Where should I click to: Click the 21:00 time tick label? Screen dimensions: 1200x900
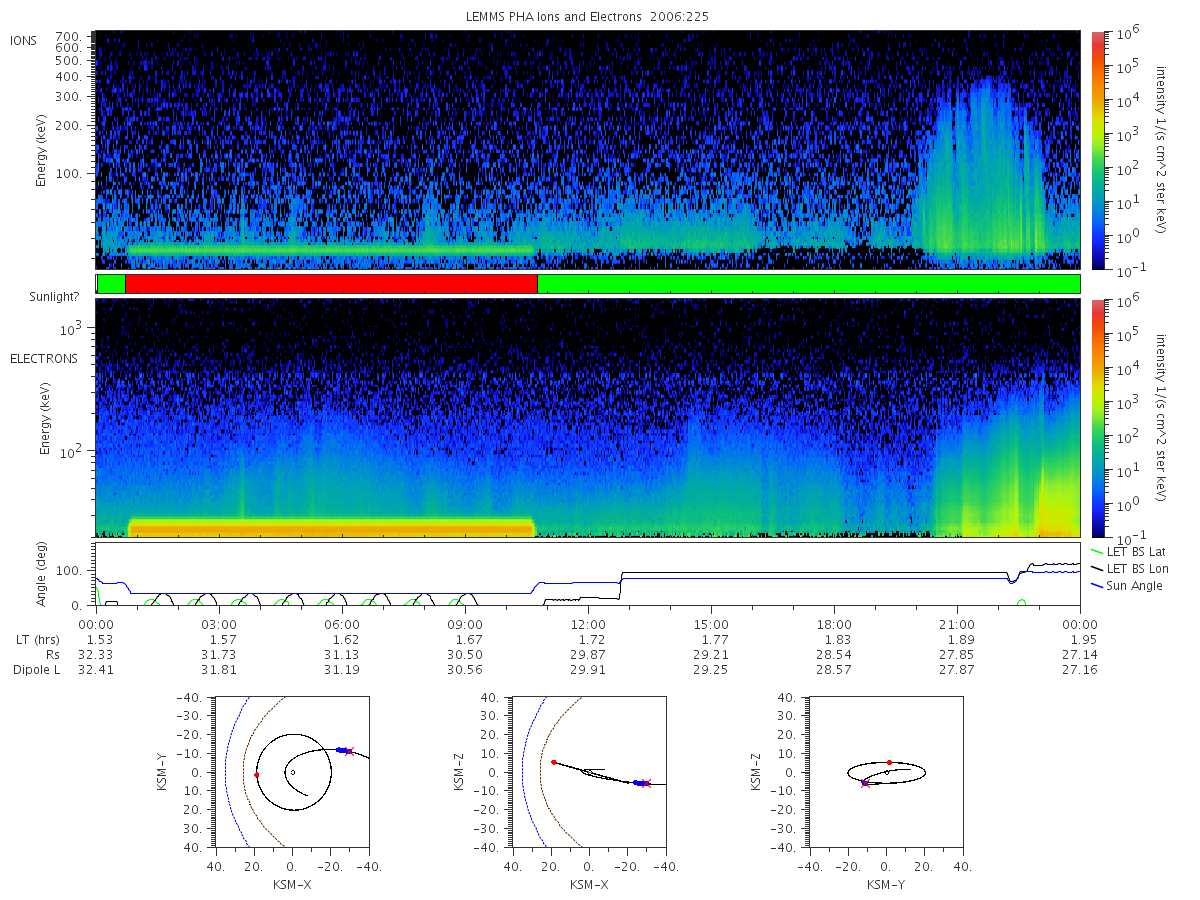pyautogui.click(x=957, y=623)
